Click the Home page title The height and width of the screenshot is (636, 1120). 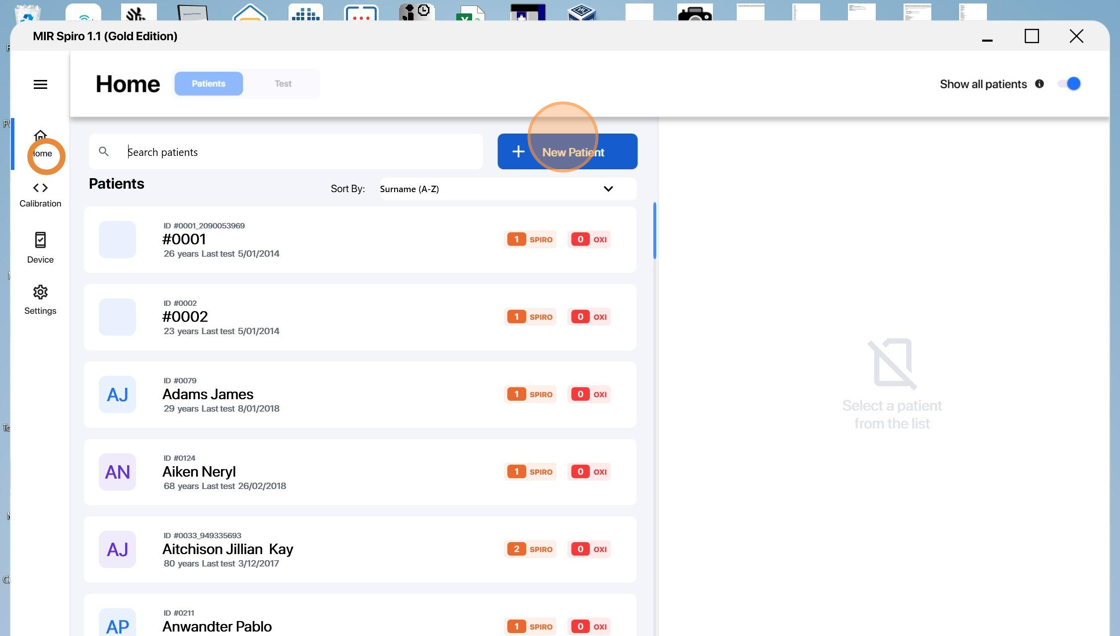point(128,84)
